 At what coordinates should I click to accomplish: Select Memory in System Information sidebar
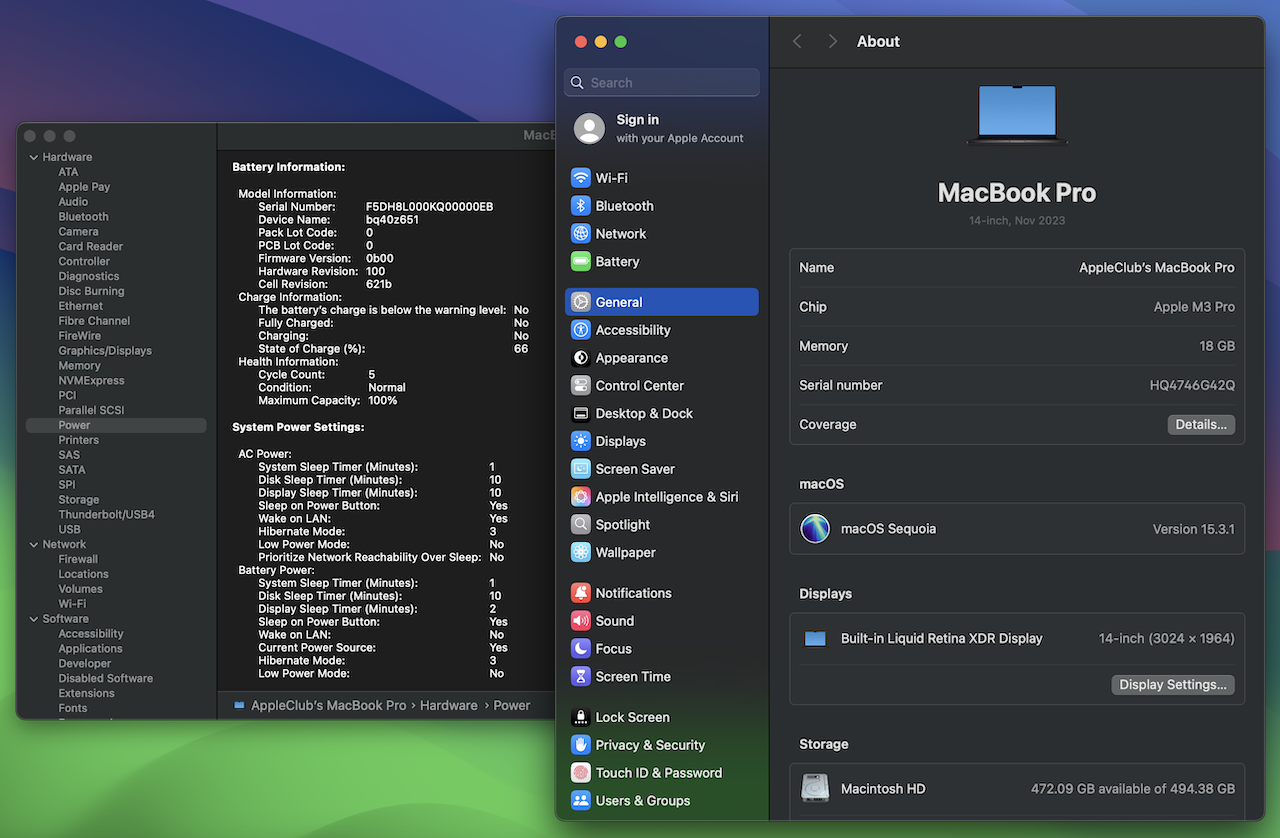pos(79,366)
